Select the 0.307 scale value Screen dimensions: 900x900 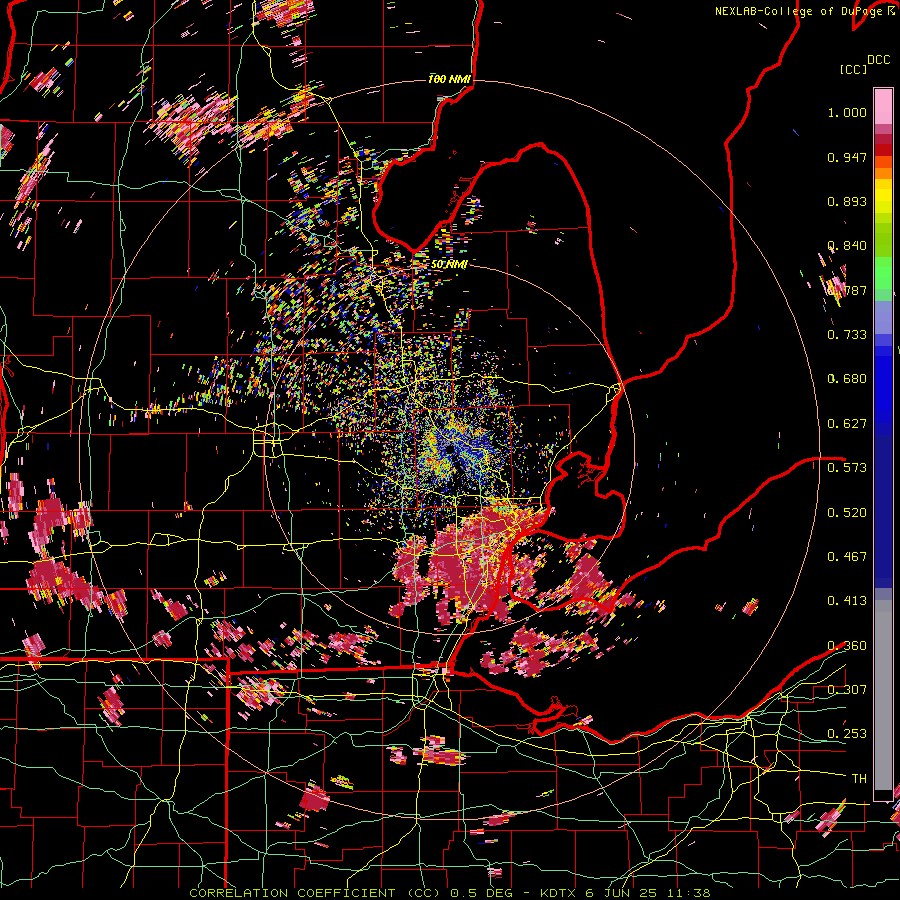click(x=847, y=690)
